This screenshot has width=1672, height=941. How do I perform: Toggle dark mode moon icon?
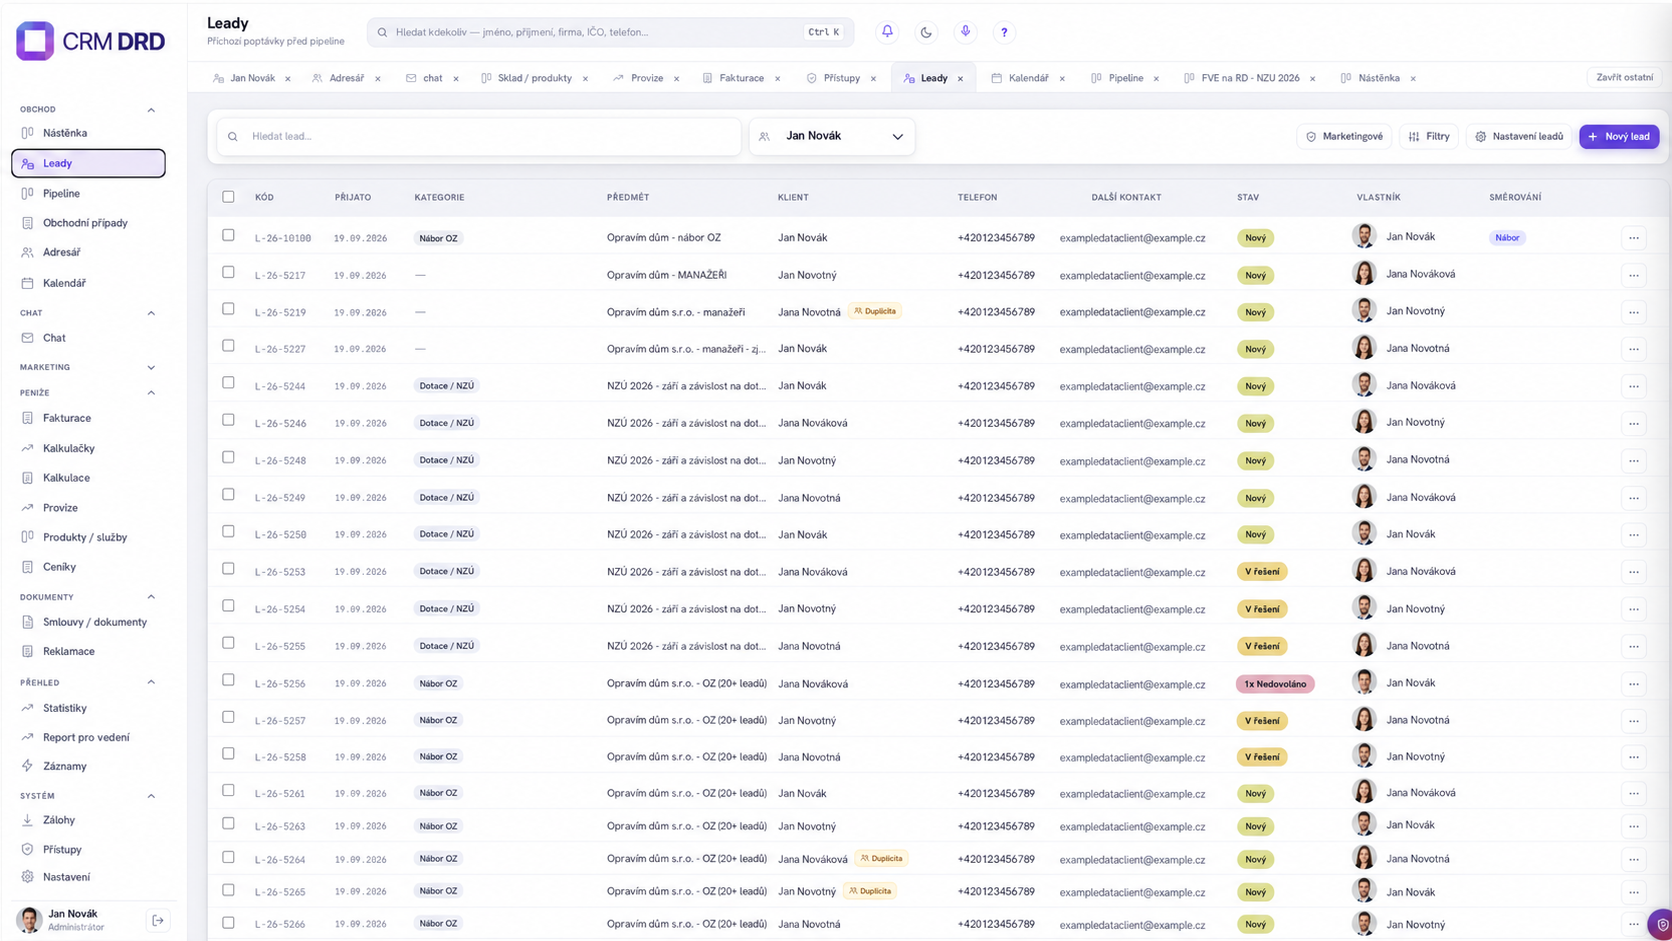click(x=926, y=32)
